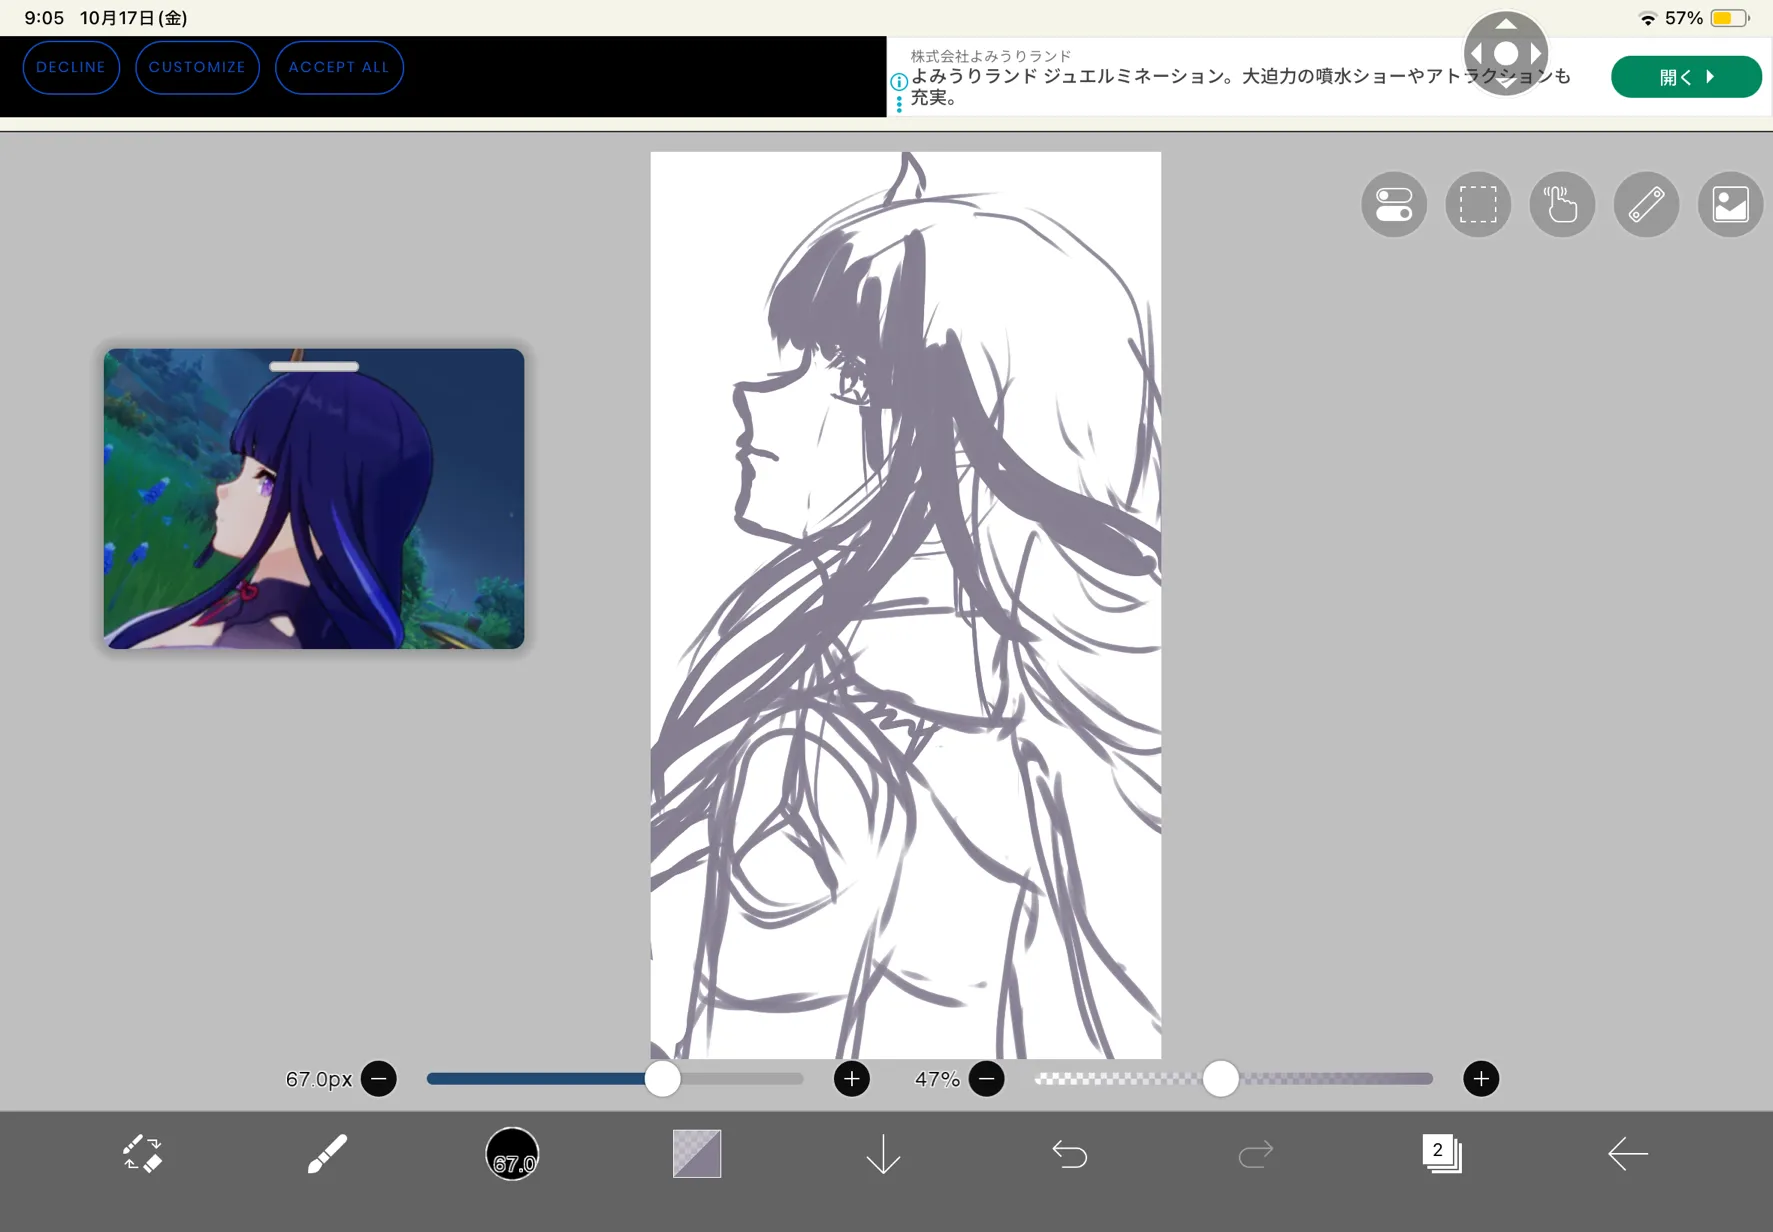1773x1232 pixels.
Task: Open ad options three-dot icon
Action: coord(899,104)
